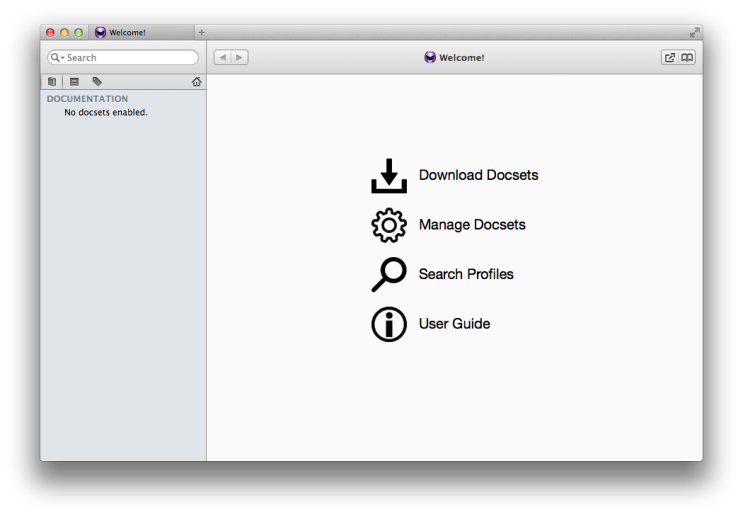Open the Search Profiles link
The width and height of the screenshot is (743, 517).
(466, 274)
